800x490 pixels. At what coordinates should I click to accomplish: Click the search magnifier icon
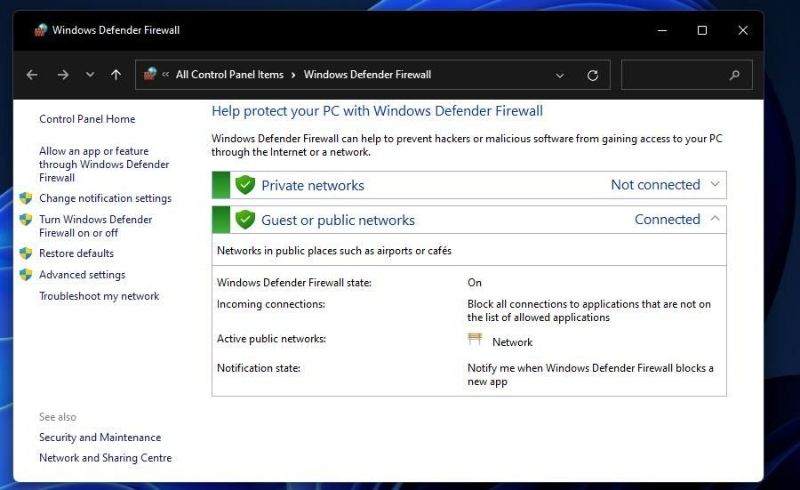(735, 75)
